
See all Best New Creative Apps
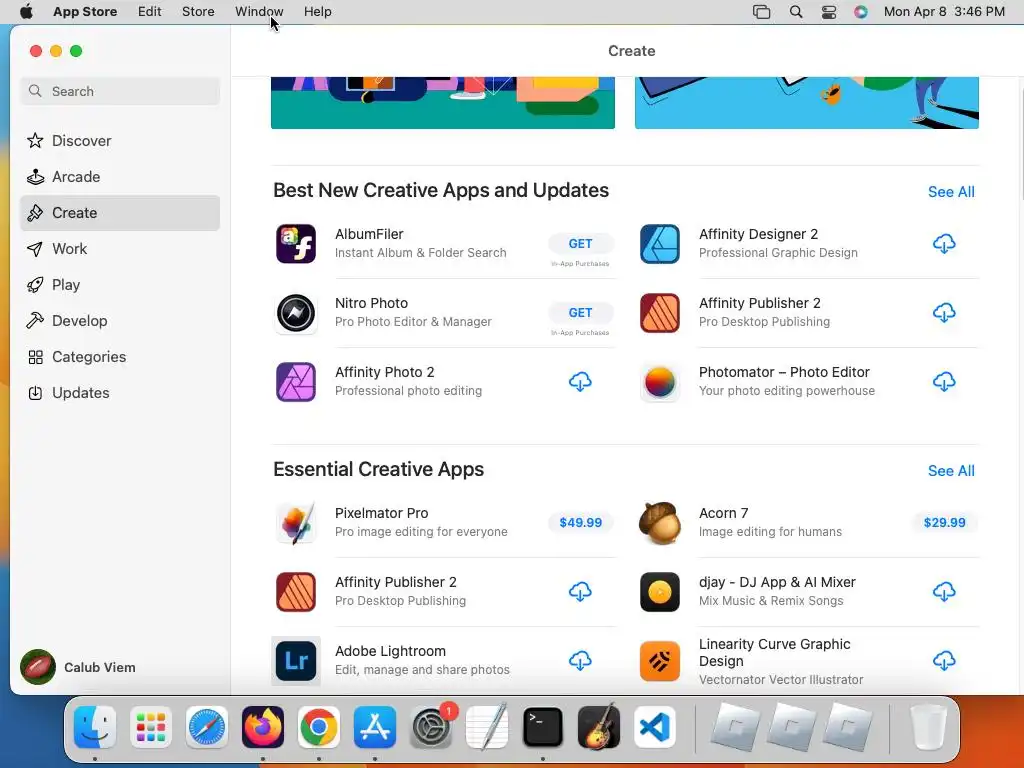click(x=951, y=192)
